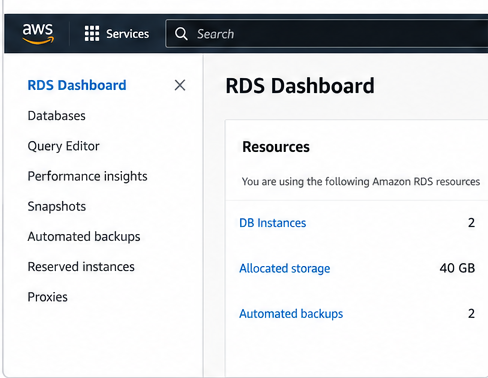Click the Allocated storage link
The image size is (488, 378).
[285, 268]
